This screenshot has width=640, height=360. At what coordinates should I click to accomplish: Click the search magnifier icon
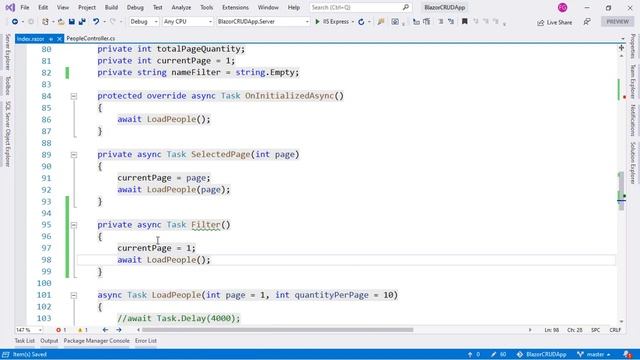pyautogui.click(x=405, y=7)
